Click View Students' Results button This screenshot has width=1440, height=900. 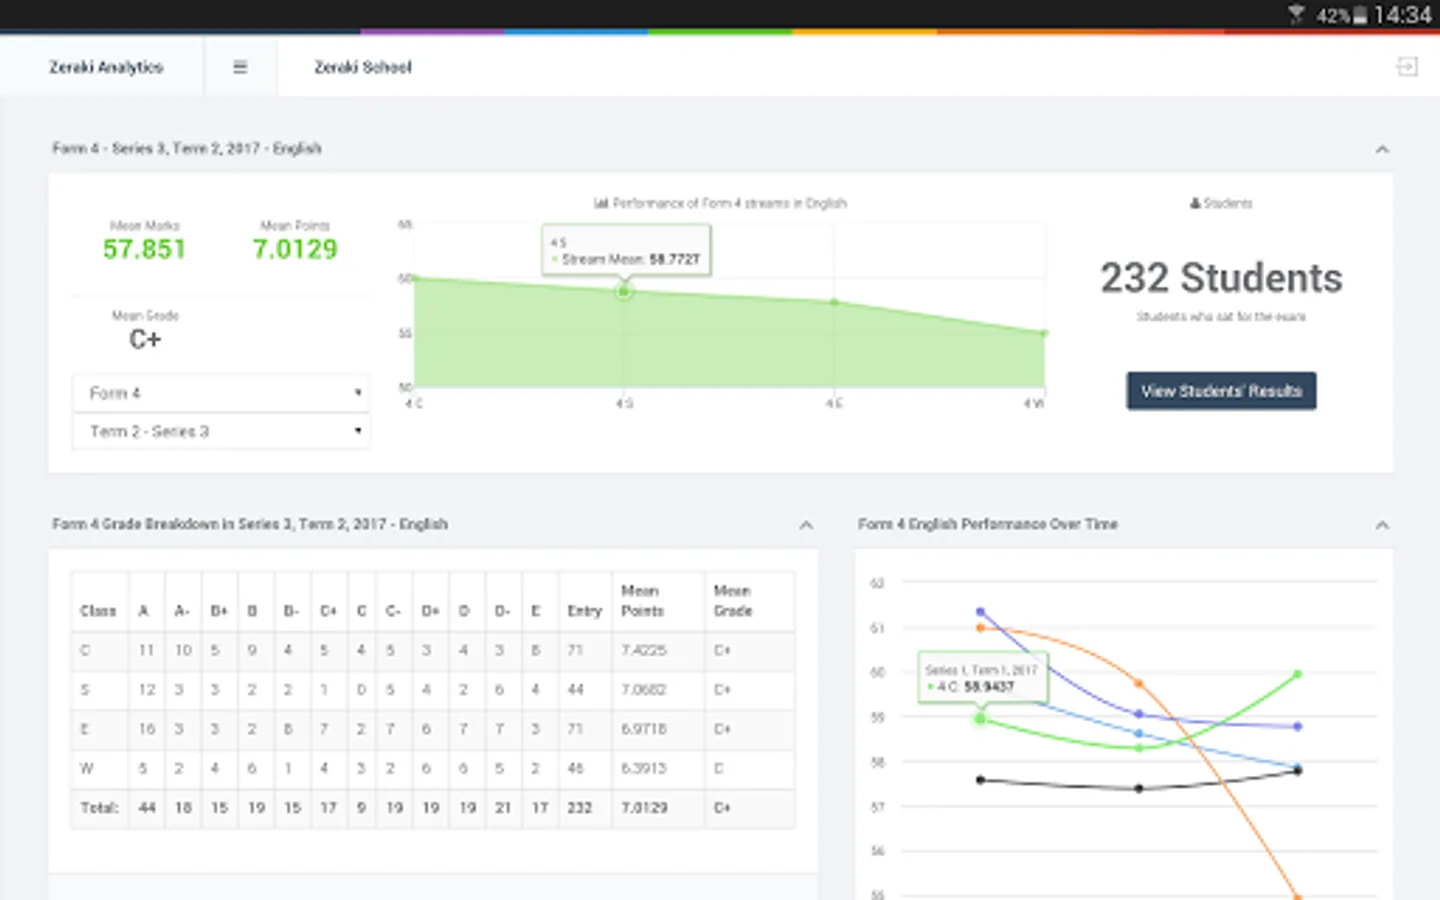(x=1221, y=391)
